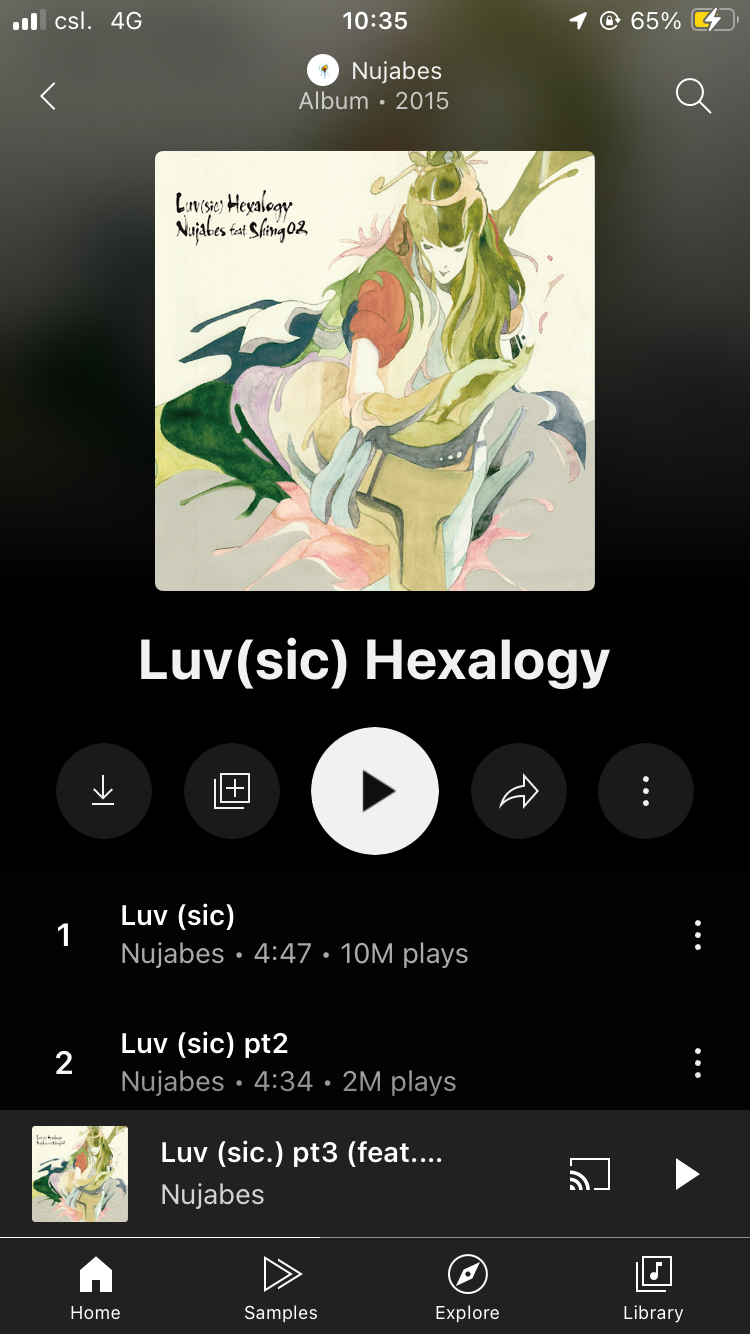Open options for Luv (sic) pt2
Image resolution: width=750 pixels, height=1334 pixels.
tap(698, 1062)
